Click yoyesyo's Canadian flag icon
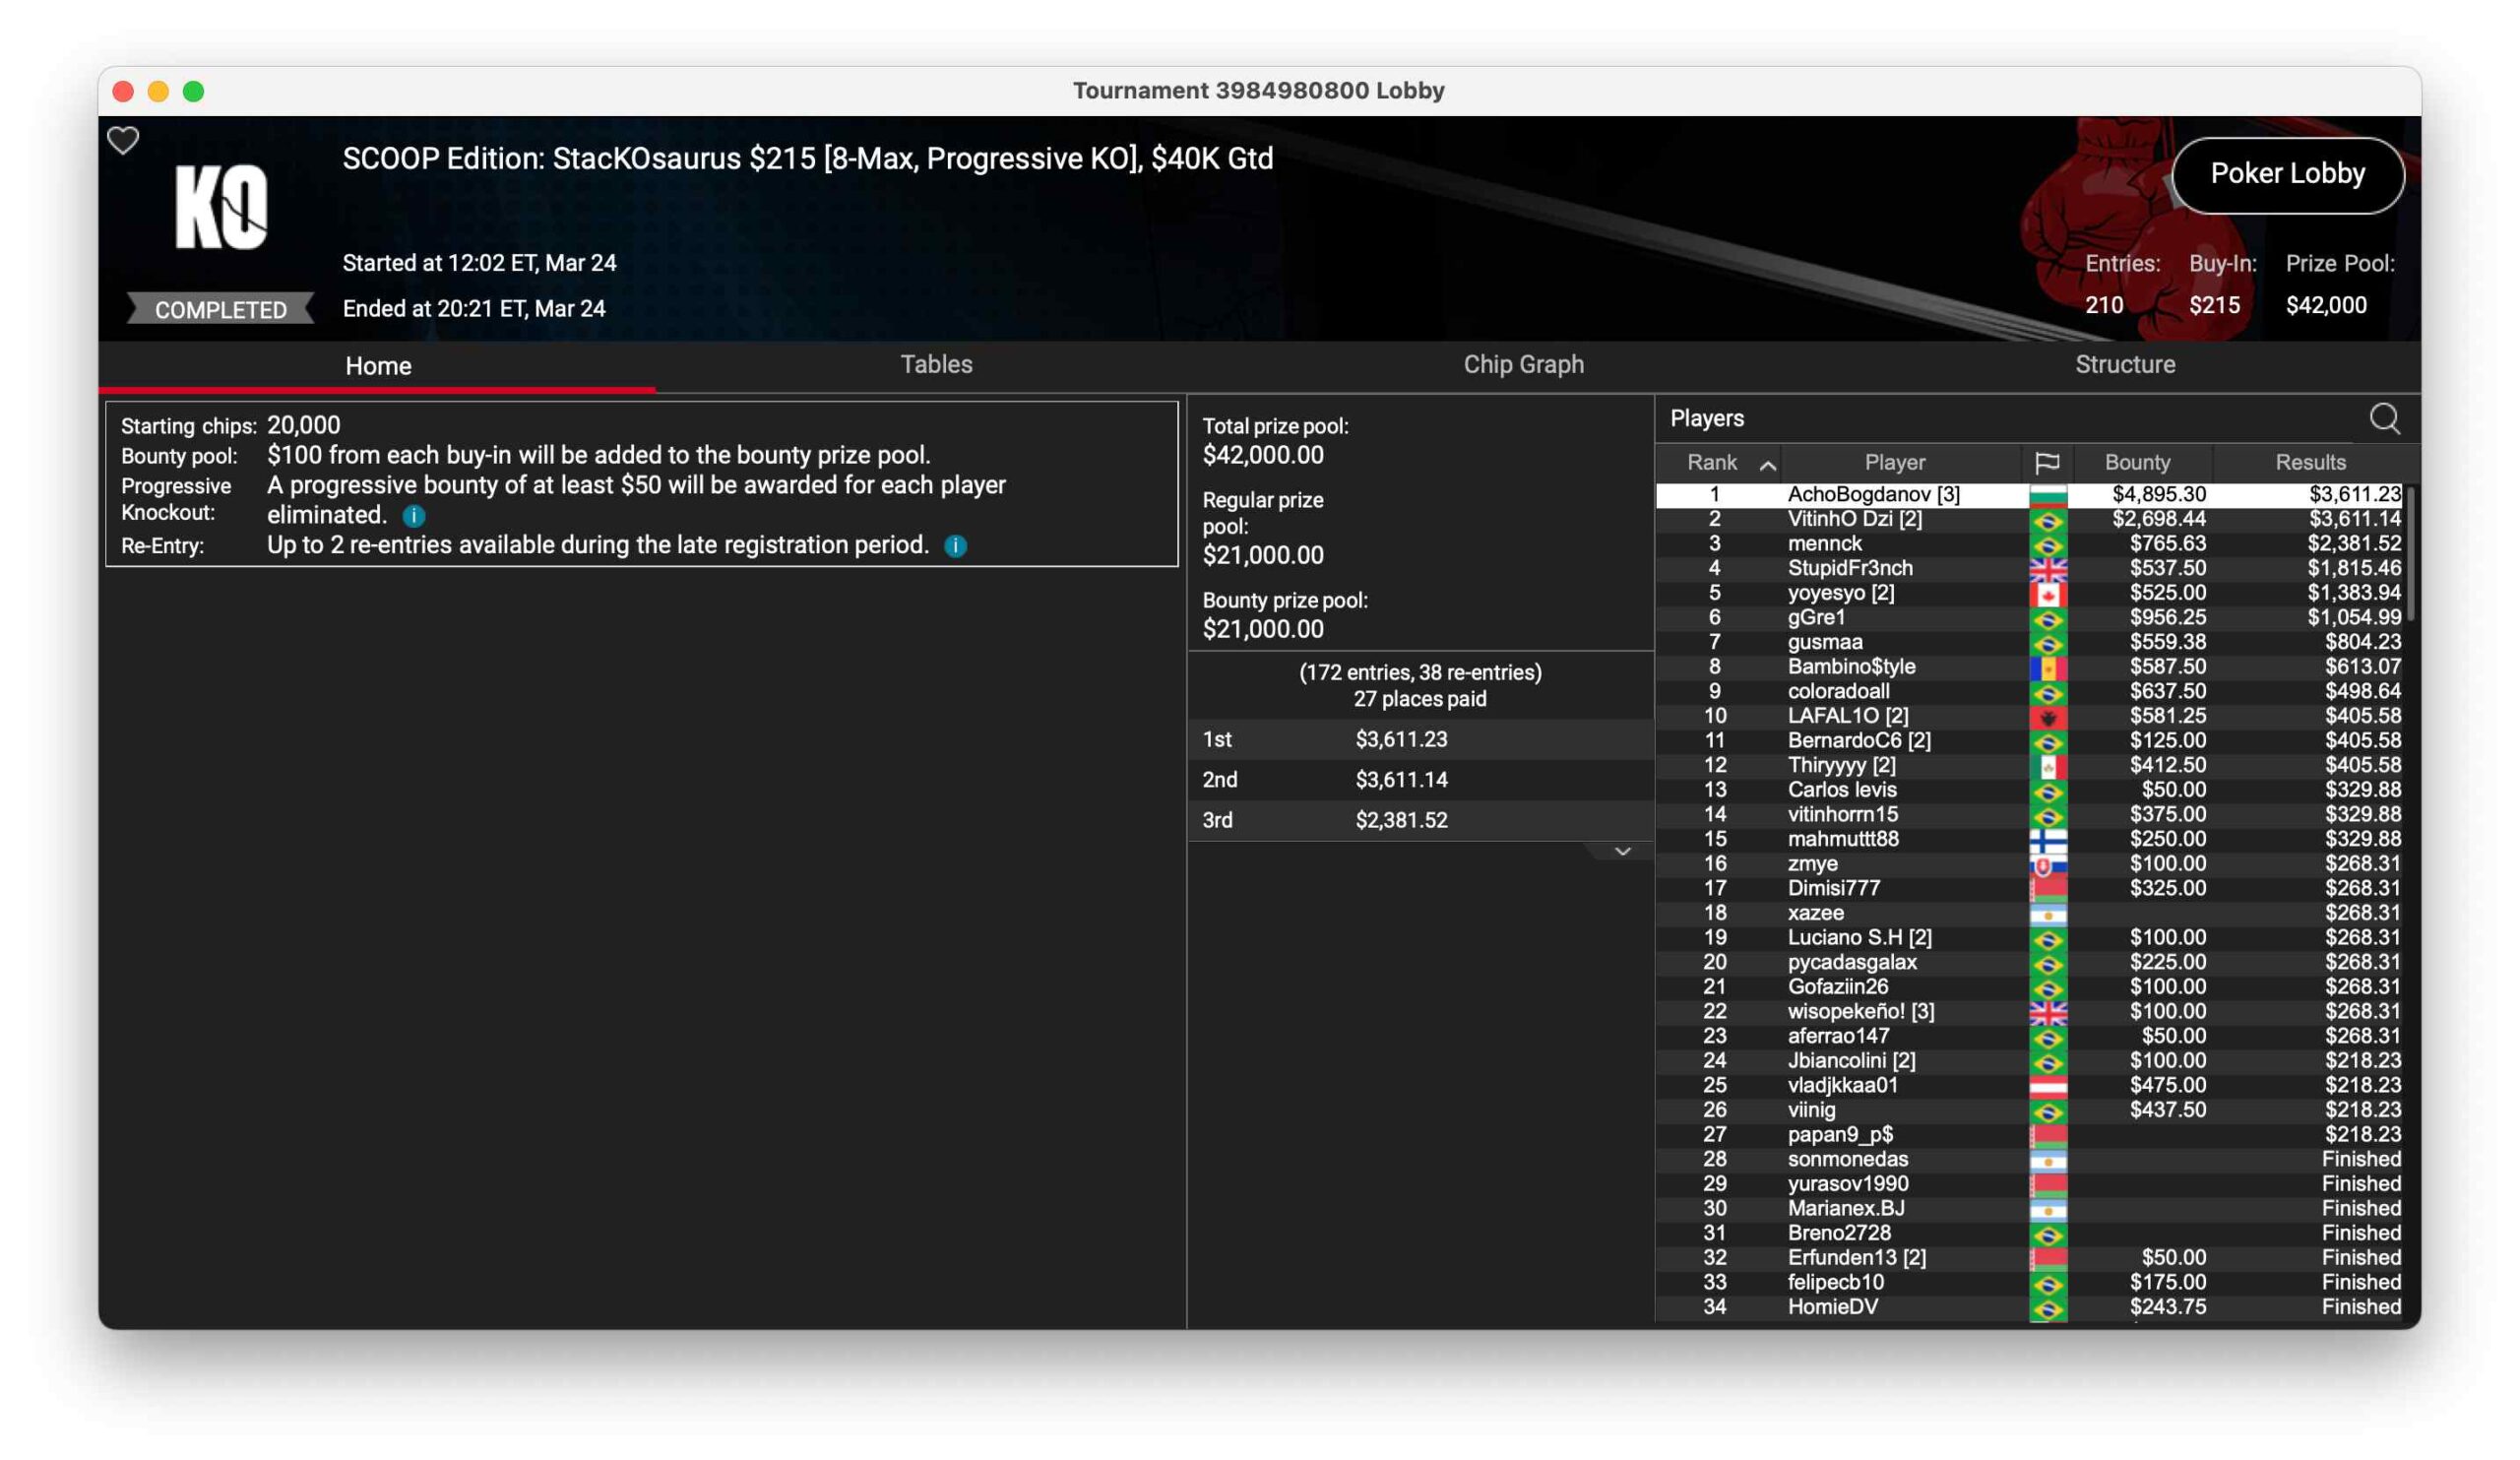This screenshot has height=1460, width=2520. click(2047, 594)
